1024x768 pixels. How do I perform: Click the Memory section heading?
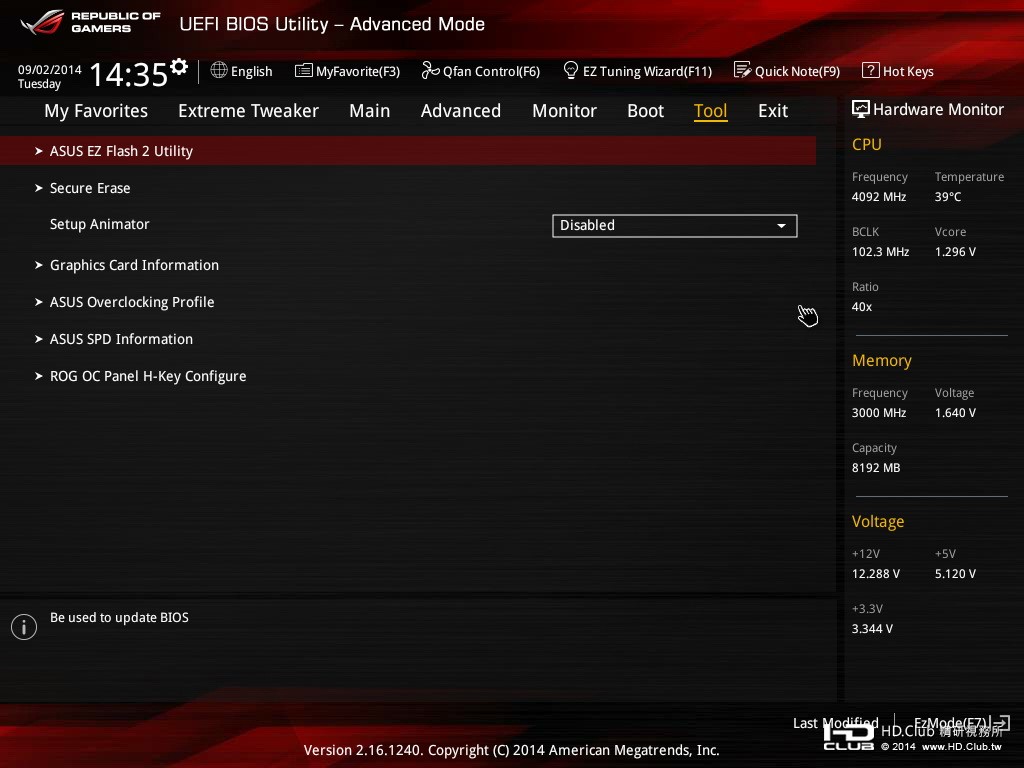click(x=882, y=360)
